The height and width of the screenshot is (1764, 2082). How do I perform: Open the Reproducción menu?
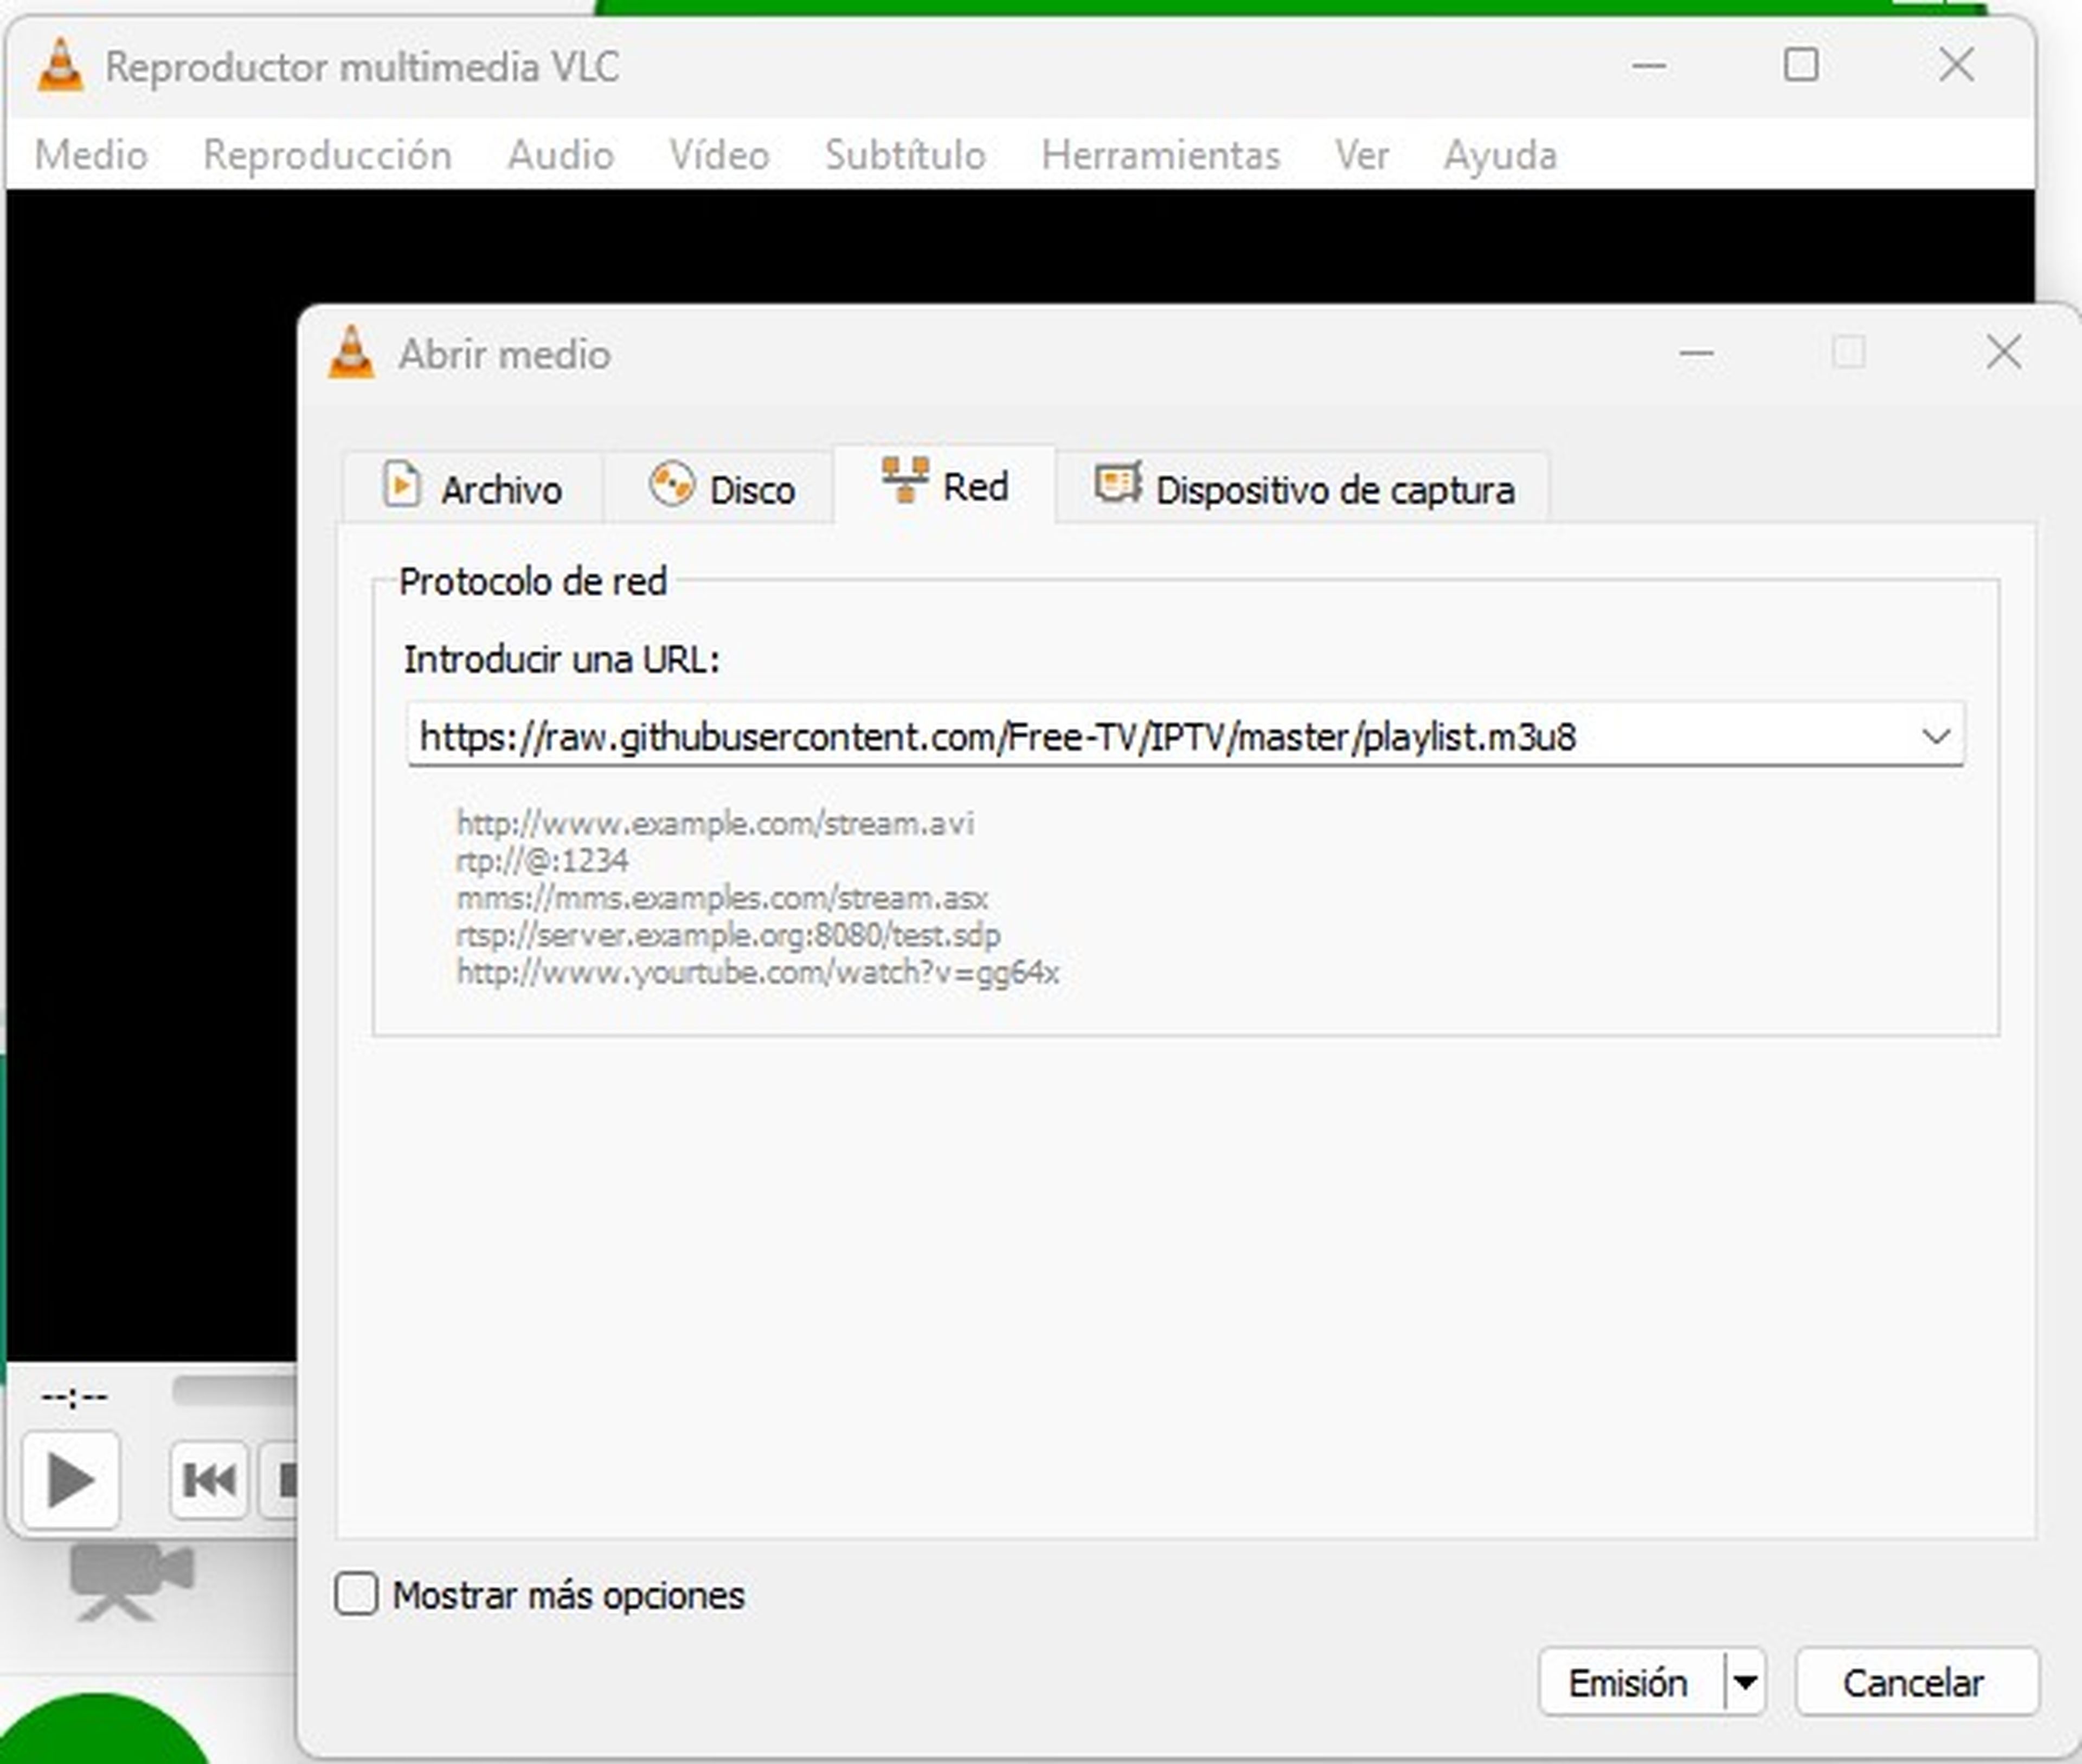coord(327,155)
